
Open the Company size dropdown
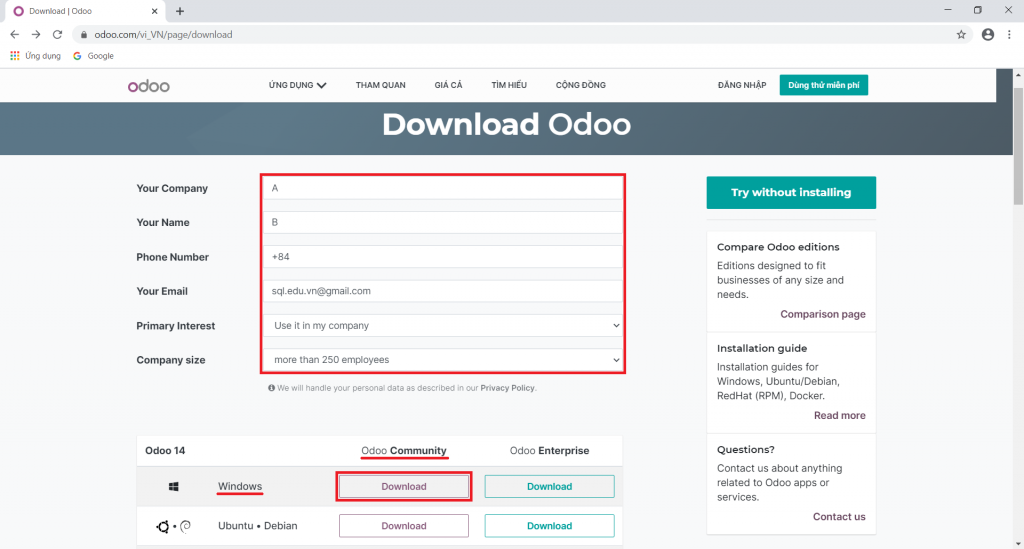click(x=443, y=360)
